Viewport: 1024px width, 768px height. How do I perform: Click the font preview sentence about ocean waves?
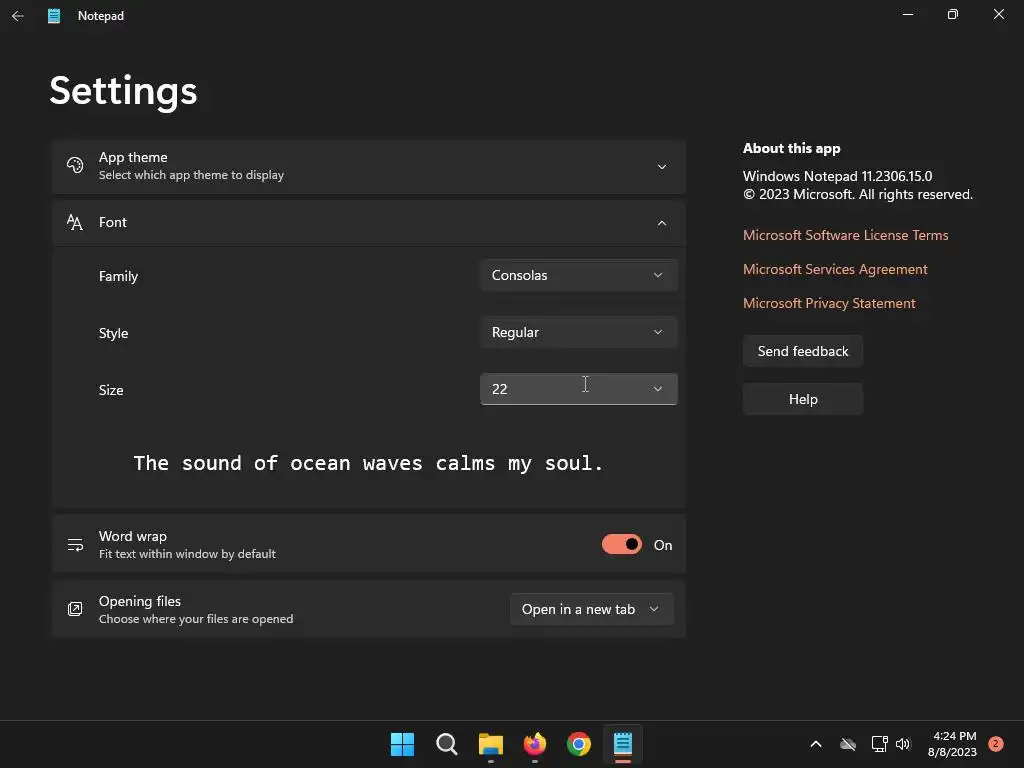click(x=368, y=463)
